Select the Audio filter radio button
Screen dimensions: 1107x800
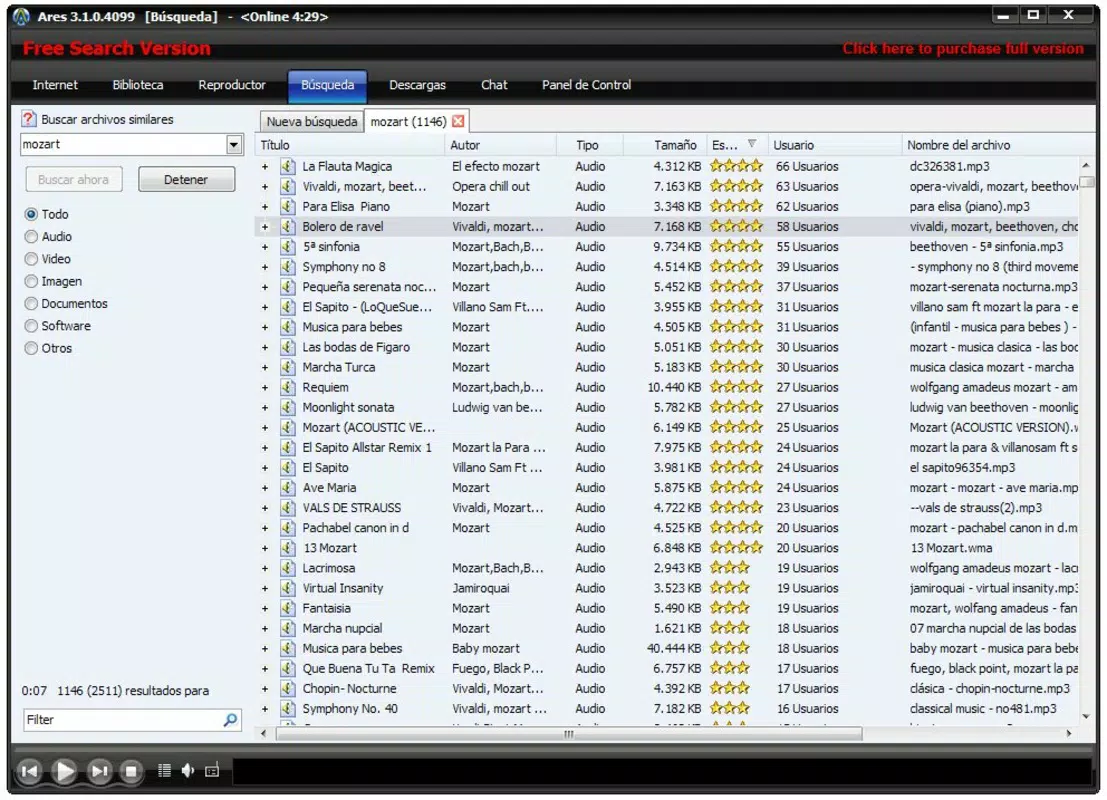31,237
